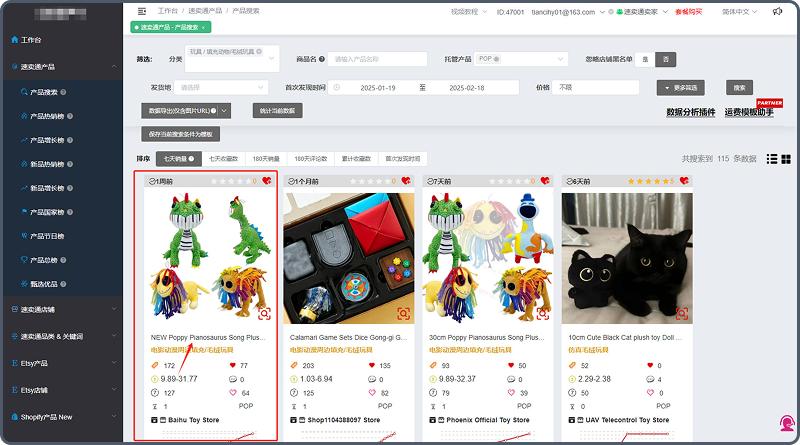Collapse the sidebar via the hamburger icon

click(142, 11)
